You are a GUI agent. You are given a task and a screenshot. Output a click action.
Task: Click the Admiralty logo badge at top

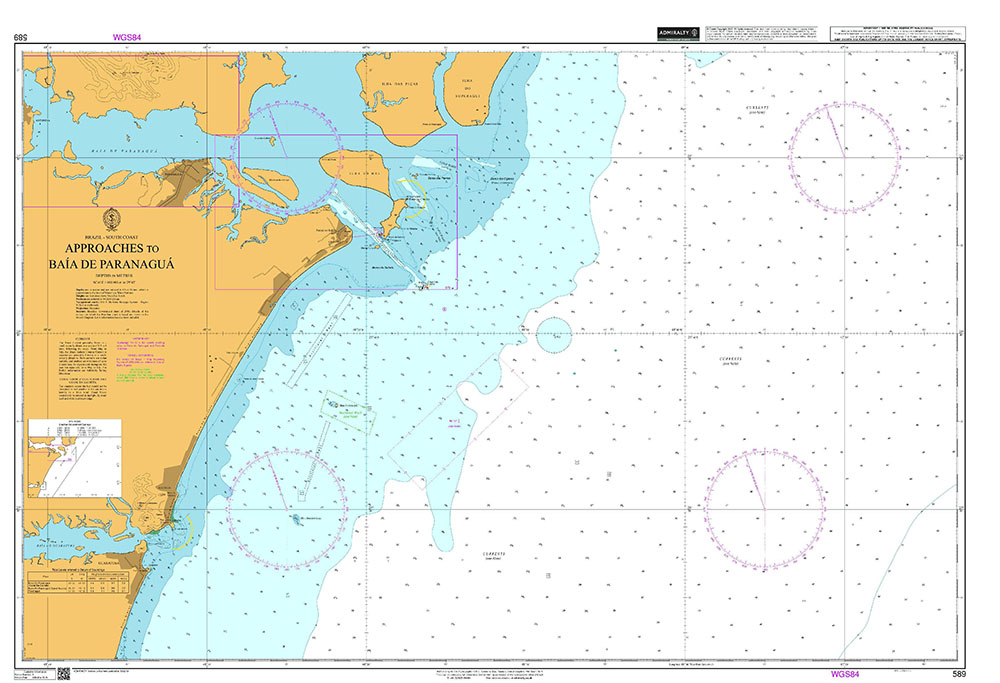[678, 34]
